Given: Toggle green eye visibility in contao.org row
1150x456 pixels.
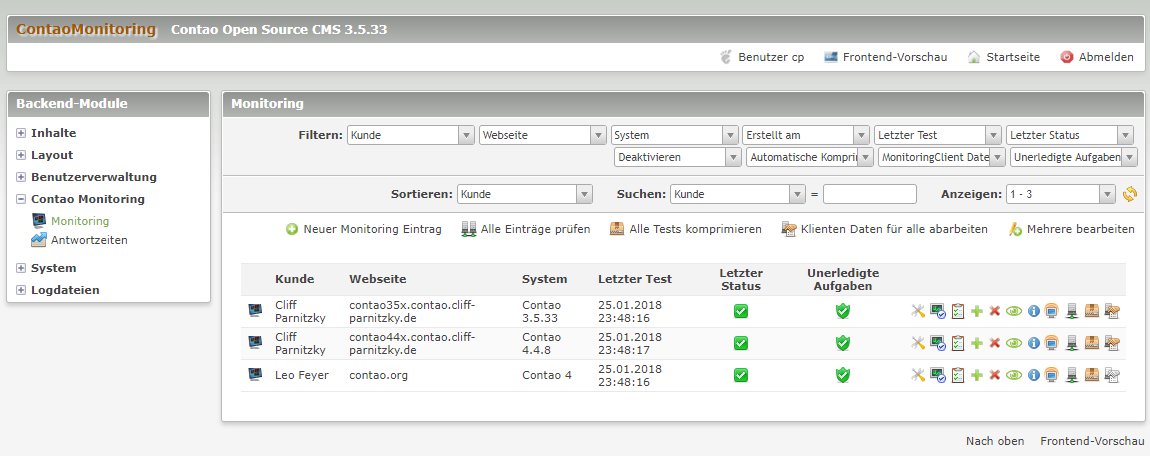Looking at the screenshot, I should pyautogui.click(x=1014, y=375).
